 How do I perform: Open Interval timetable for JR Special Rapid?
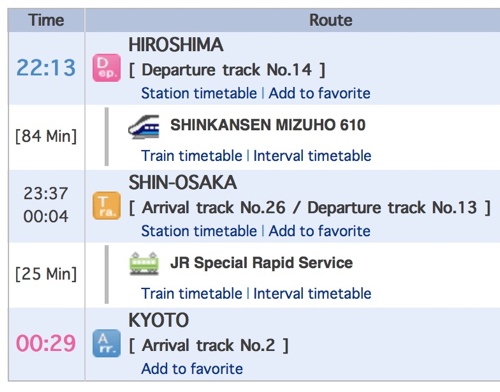(x=312, y=294)
